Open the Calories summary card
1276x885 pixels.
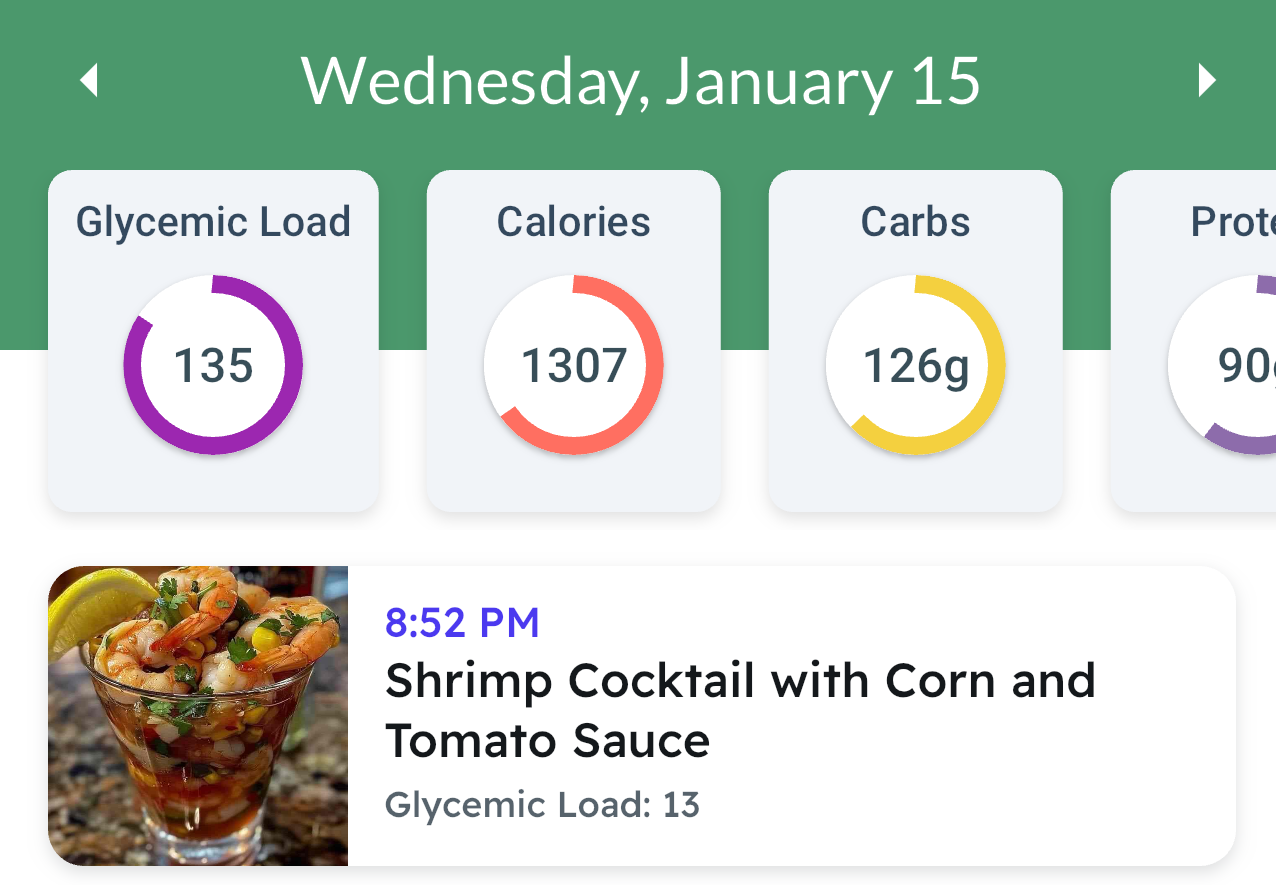[574, 341]
